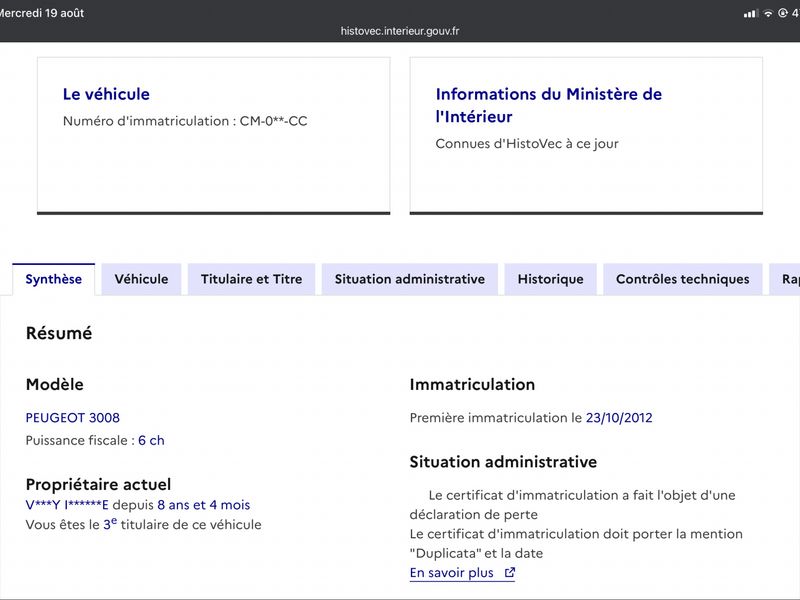The width and height of the screenshot is (800, 600).
Task: Click the external link icon beside En savoir plus
Action: click(x=510, y=572)
